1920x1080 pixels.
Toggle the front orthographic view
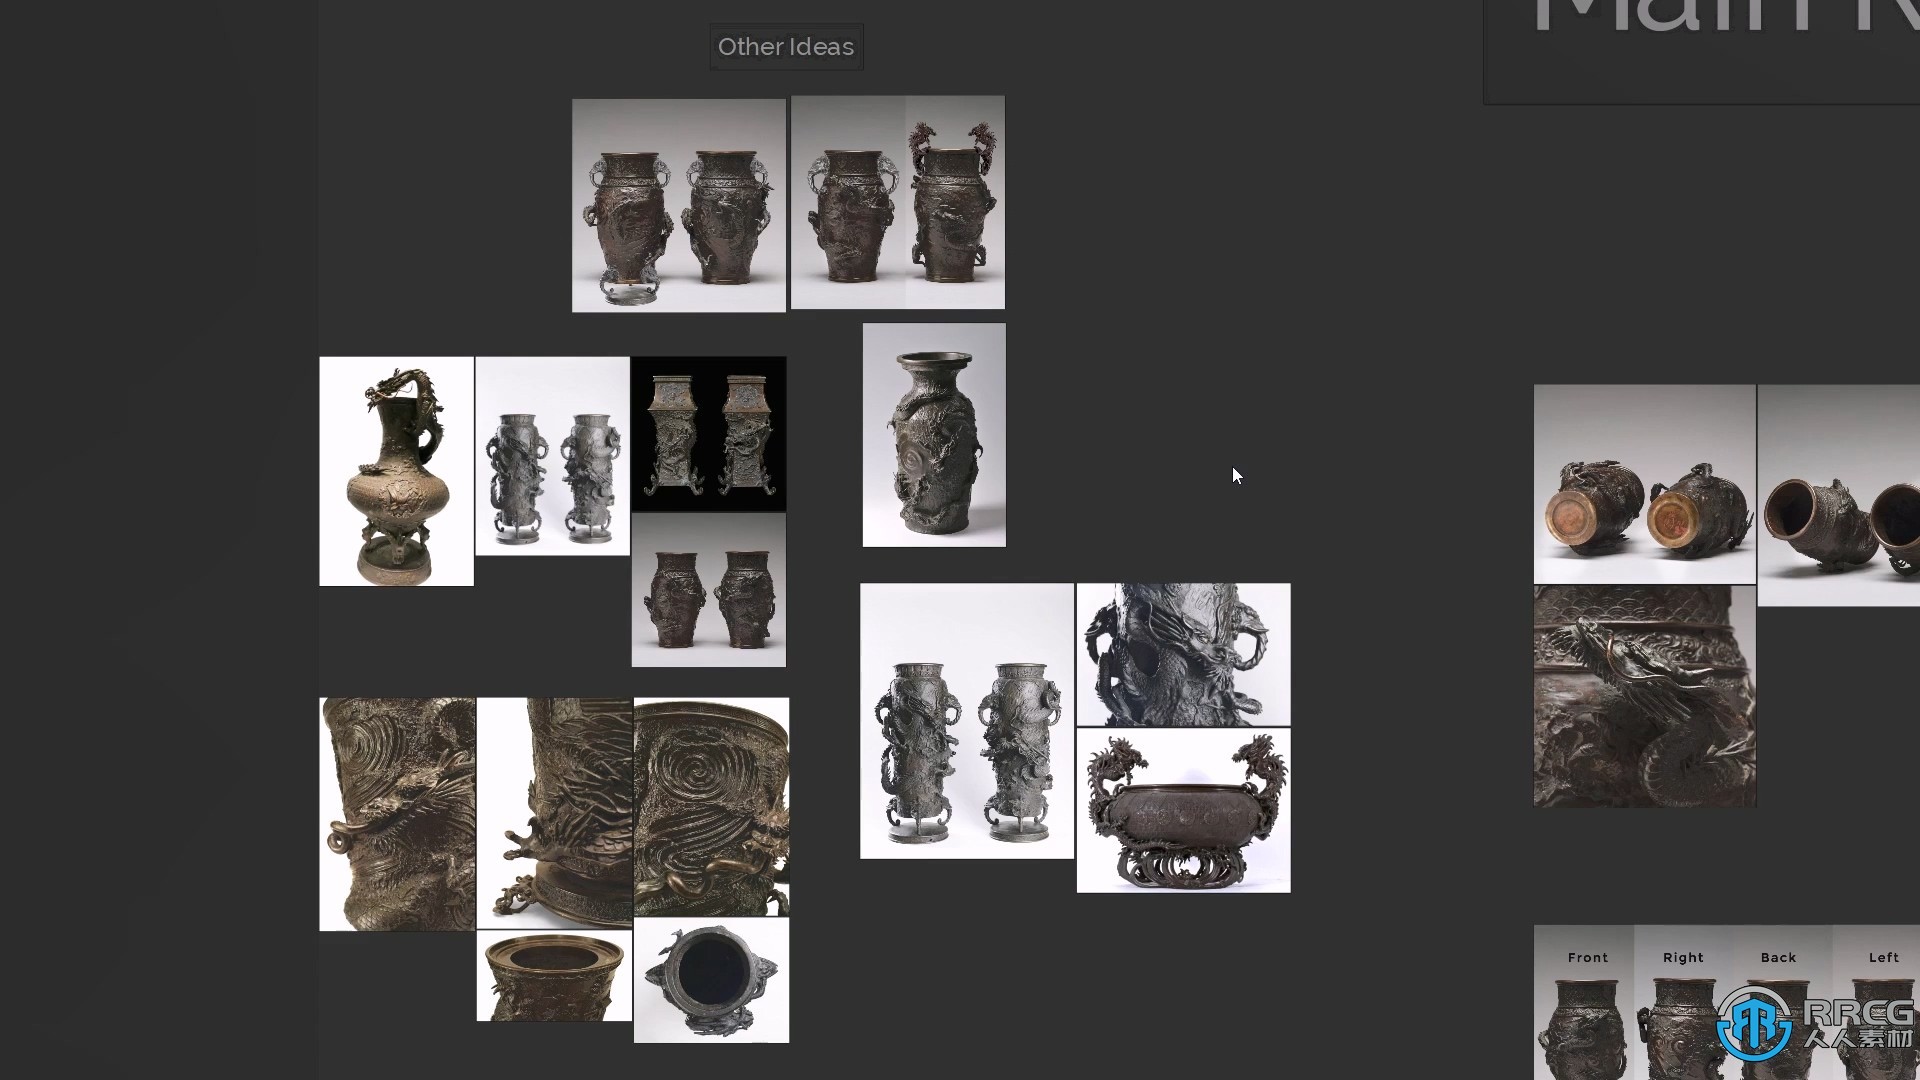[x=1586, y=957]
